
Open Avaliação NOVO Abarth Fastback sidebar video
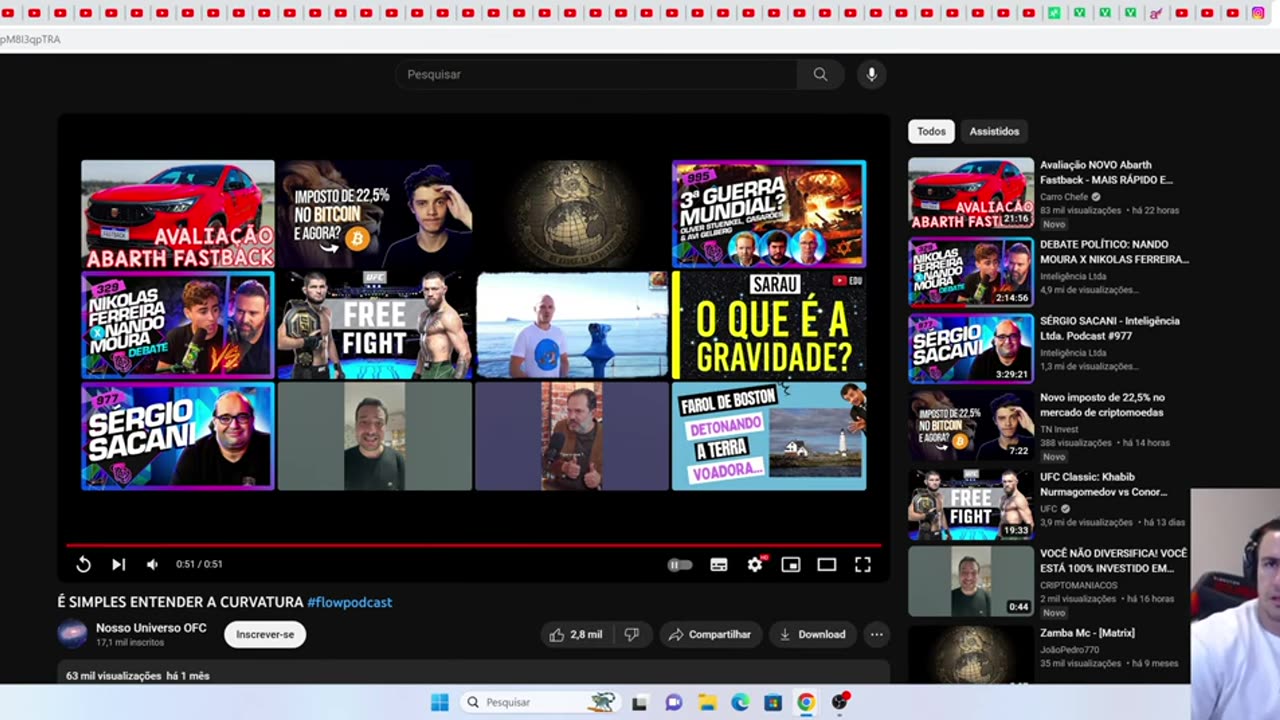coord(1106,172)
